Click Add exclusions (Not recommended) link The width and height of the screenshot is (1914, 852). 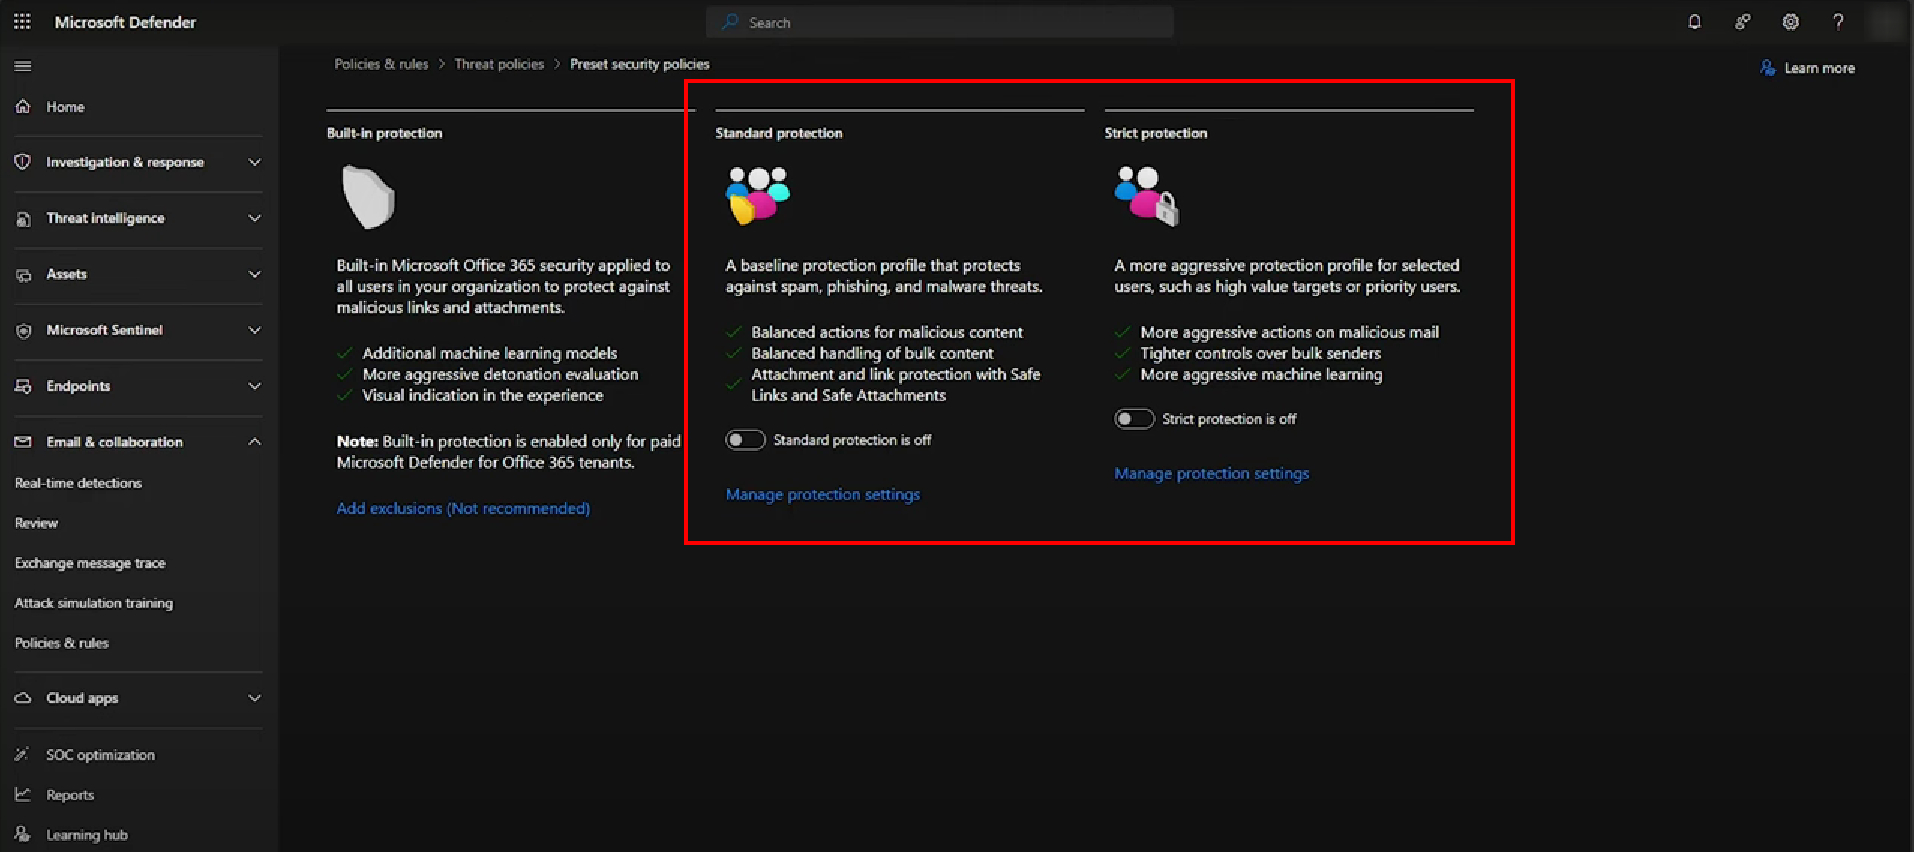[463, 508]
